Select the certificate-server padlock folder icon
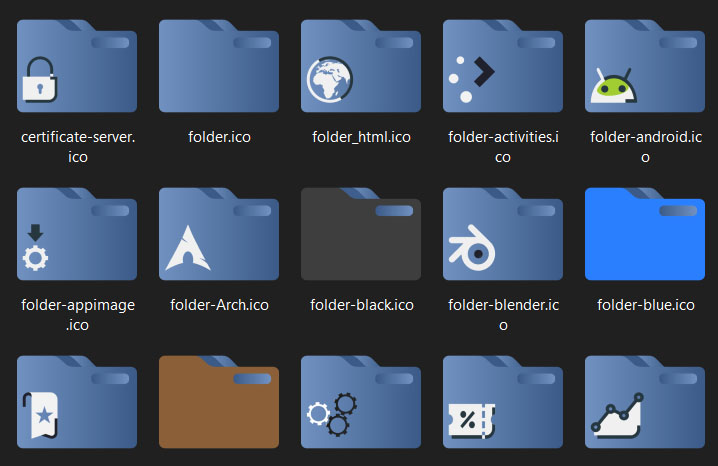 pyautogui.click(x=77, y=66)
